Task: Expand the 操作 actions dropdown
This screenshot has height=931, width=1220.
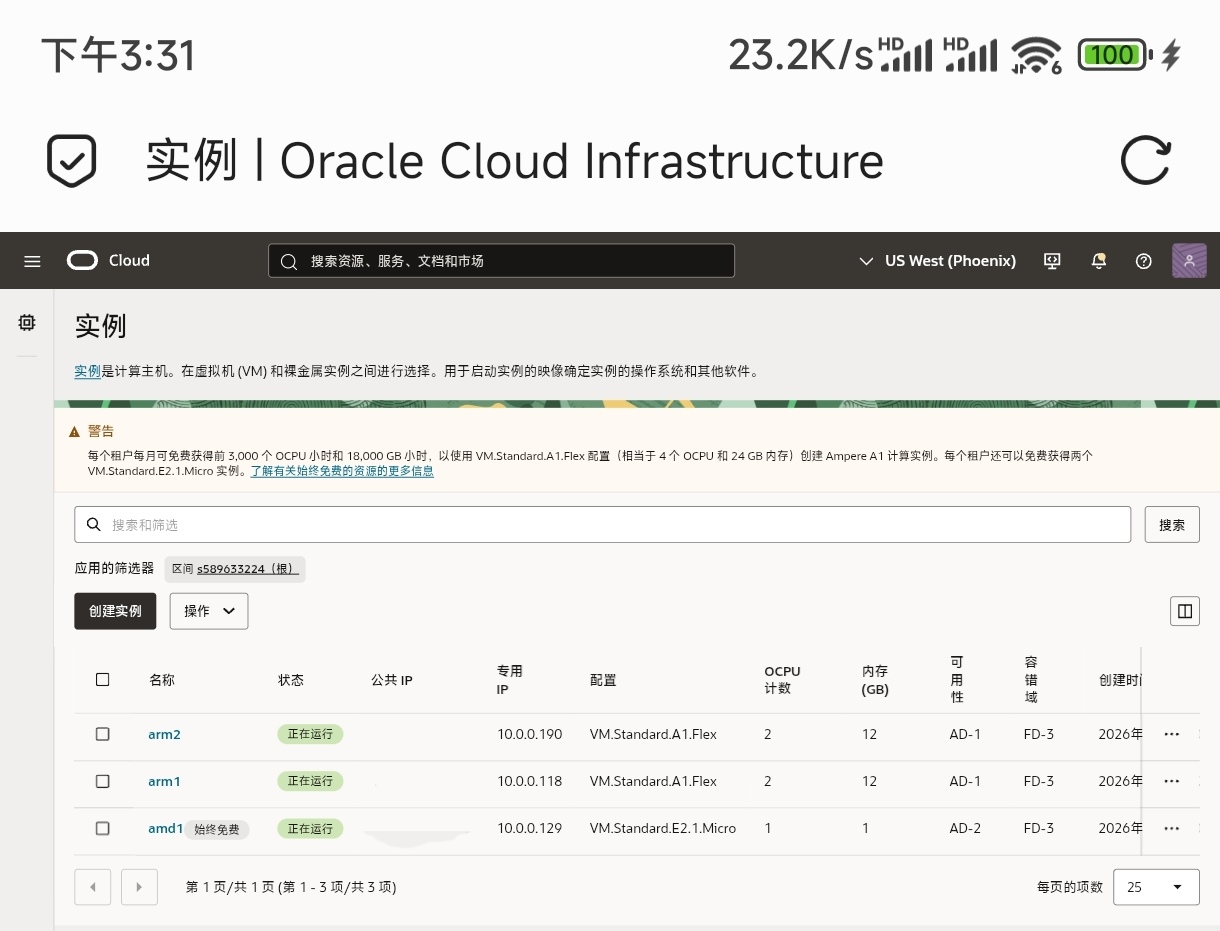Action: point(209,611)
